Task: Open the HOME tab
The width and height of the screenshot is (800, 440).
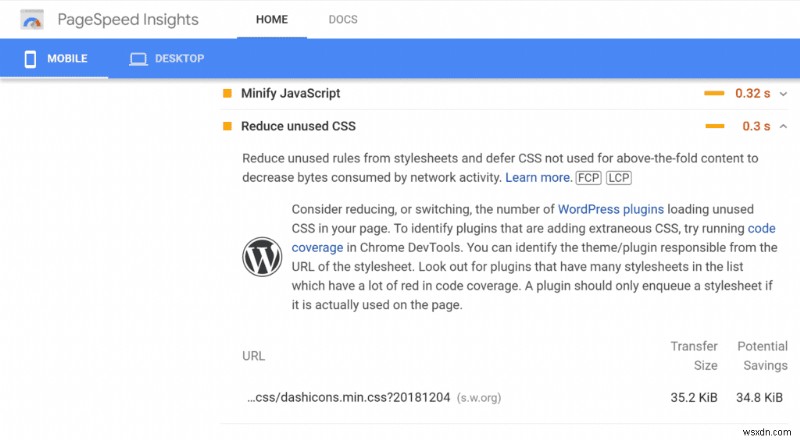Action: (x=272, y=19)
